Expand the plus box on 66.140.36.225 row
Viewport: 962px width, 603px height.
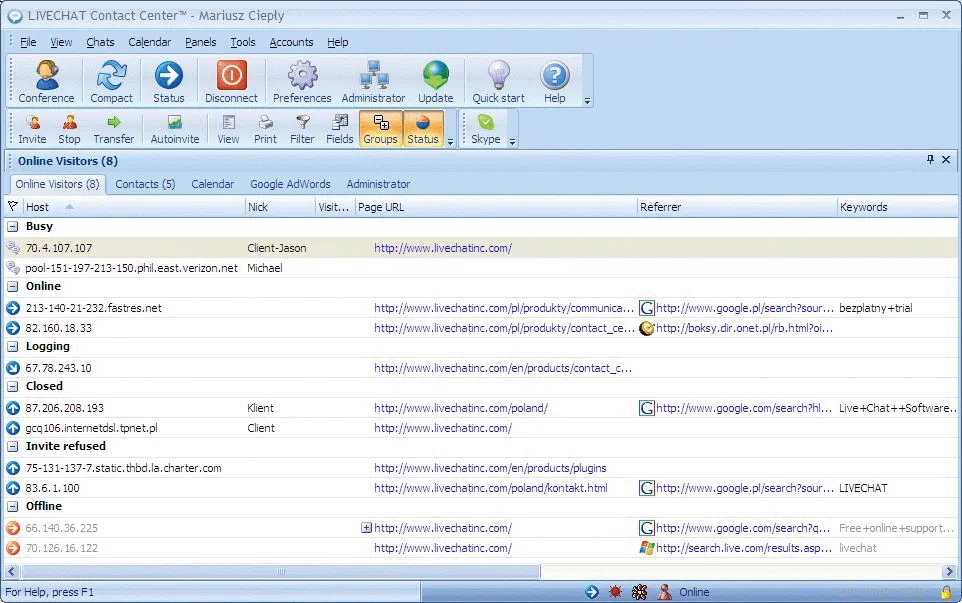coord(366,528)
